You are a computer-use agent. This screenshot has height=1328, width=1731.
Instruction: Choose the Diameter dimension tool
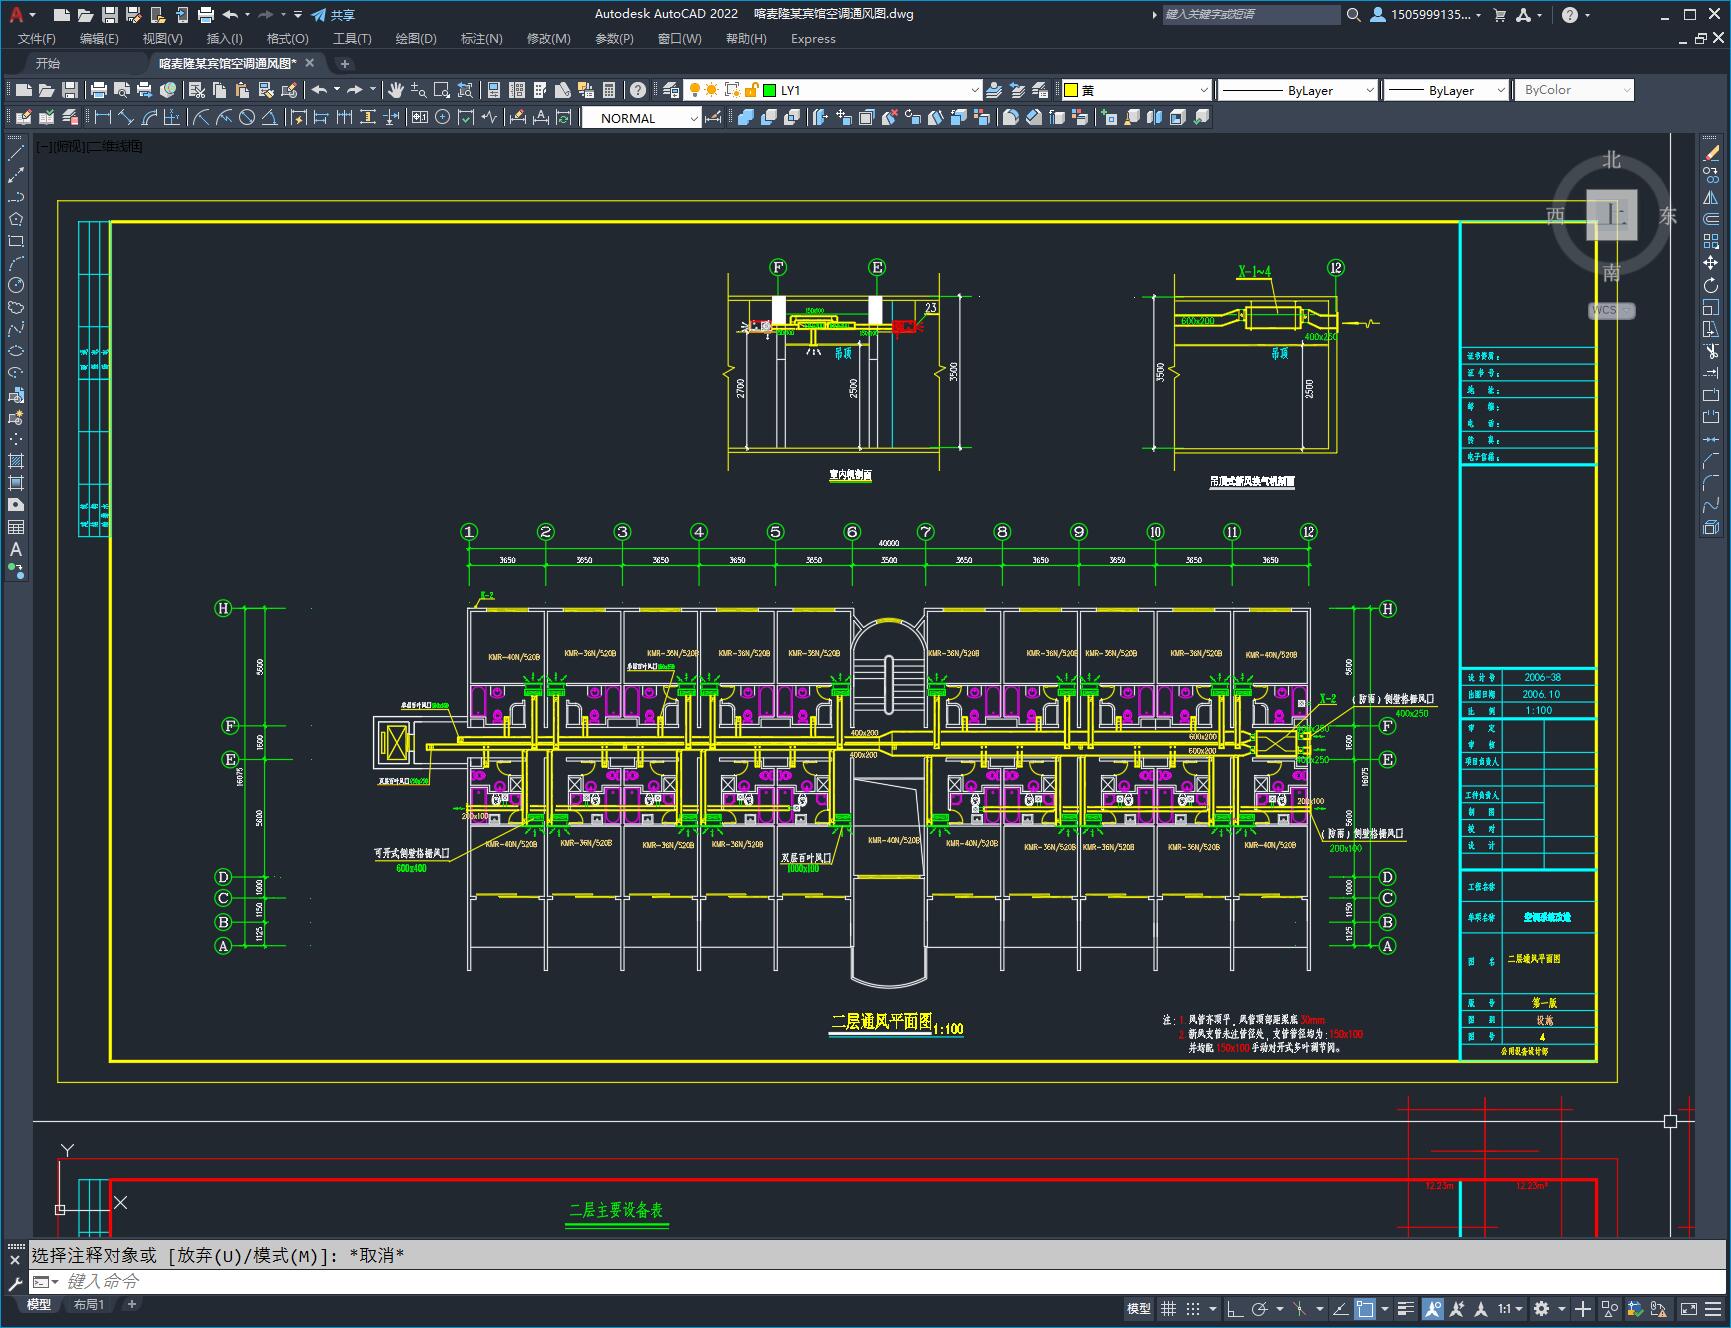(247, 118)
